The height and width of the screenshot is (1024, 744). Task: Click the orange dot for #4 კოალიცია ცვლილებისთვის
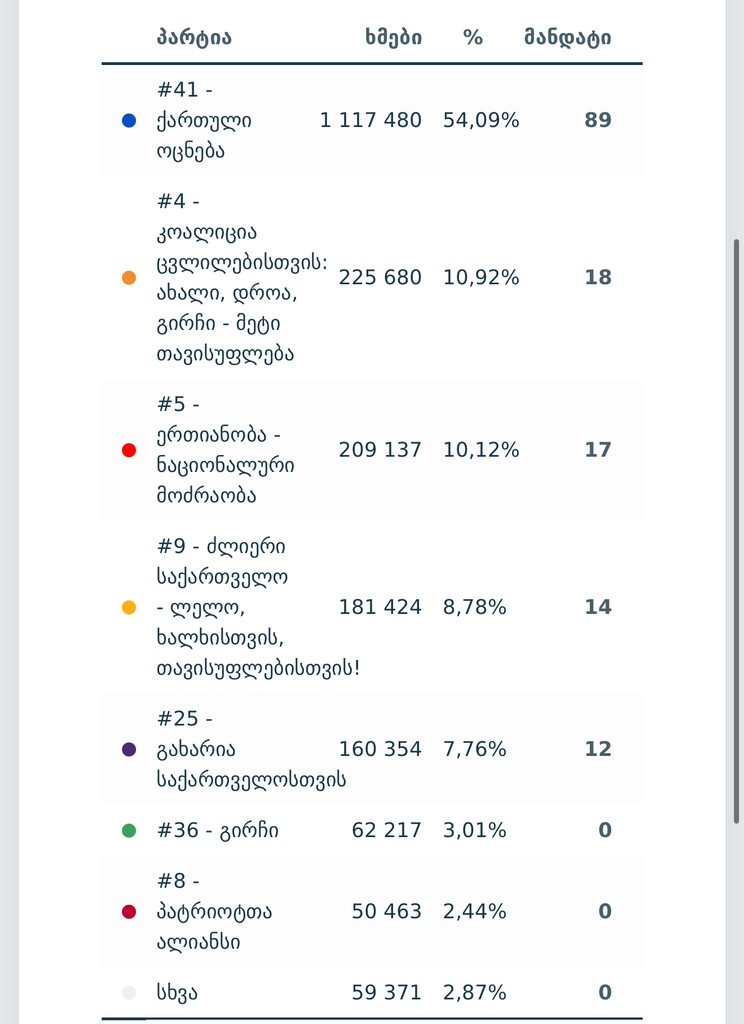pyautogui.click(x=129, y=278)
